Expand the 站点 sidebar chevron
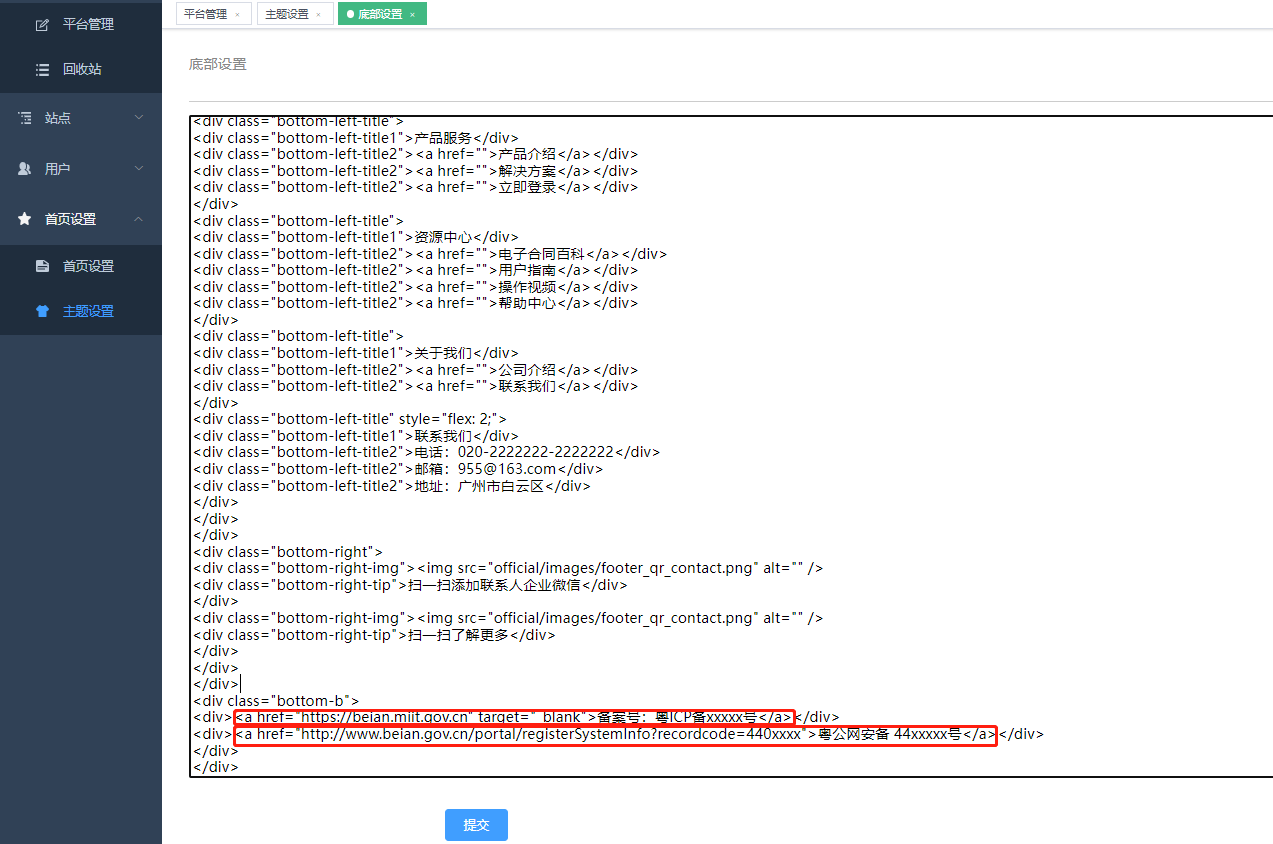 (139, 118)
